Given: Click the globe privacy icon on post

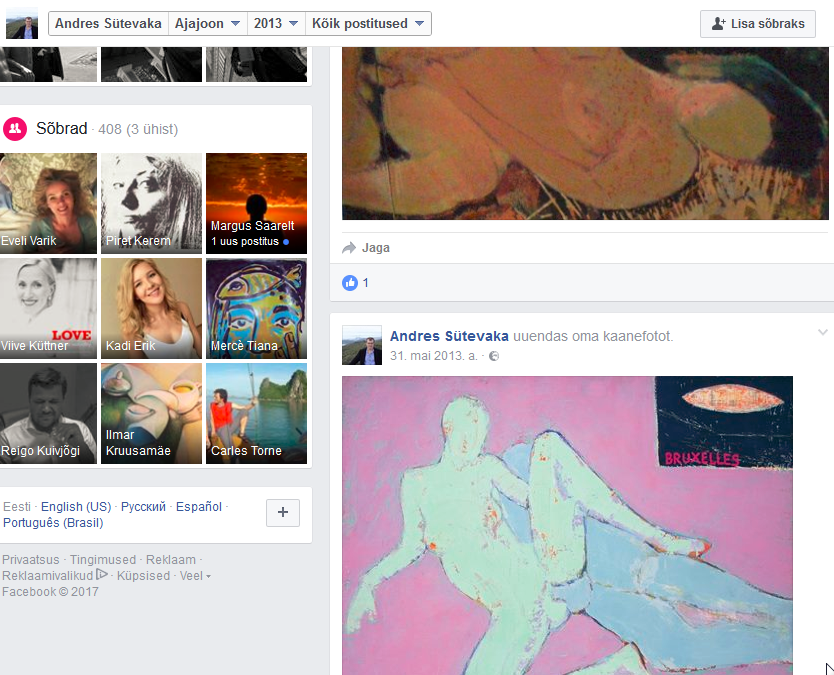Looking at the screenshot, I should (x=494, y=356).
